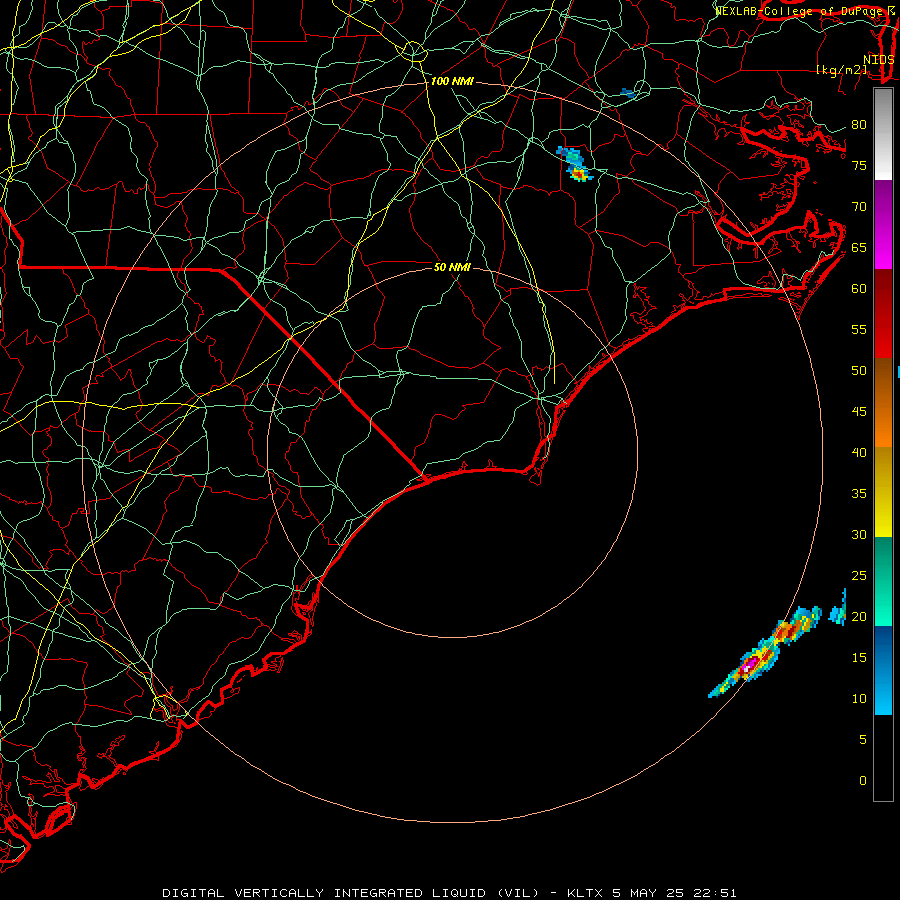This screenshot has width=900, height=900.
Task: Click the 30 value on the VIL scale
Action: coord(859,535)
